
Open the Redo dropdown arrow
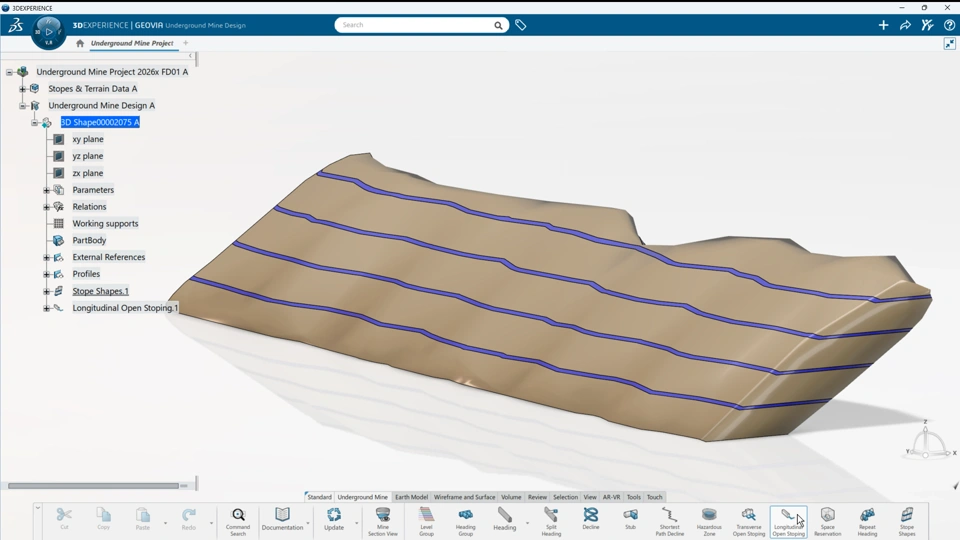point(211,523)
